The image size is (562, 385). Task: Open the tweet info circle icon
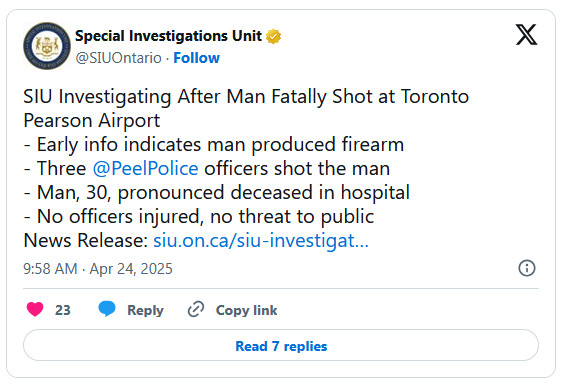point(527,268)
